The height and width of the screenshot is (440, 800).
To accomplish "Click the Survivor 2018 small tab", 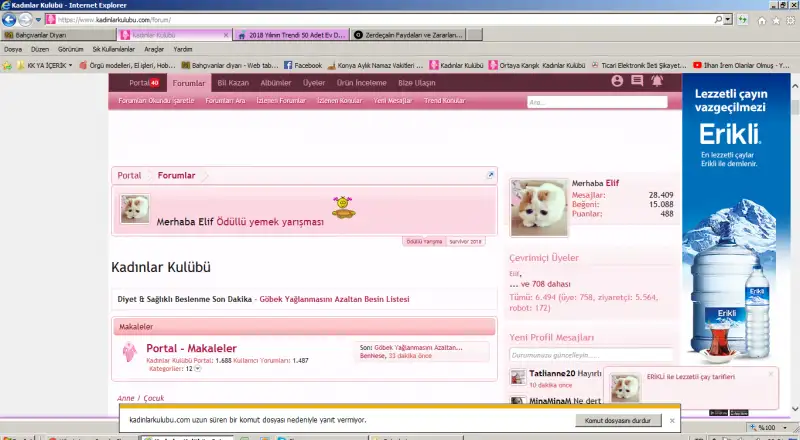I will pyautogui.click(x=465, y=241).
